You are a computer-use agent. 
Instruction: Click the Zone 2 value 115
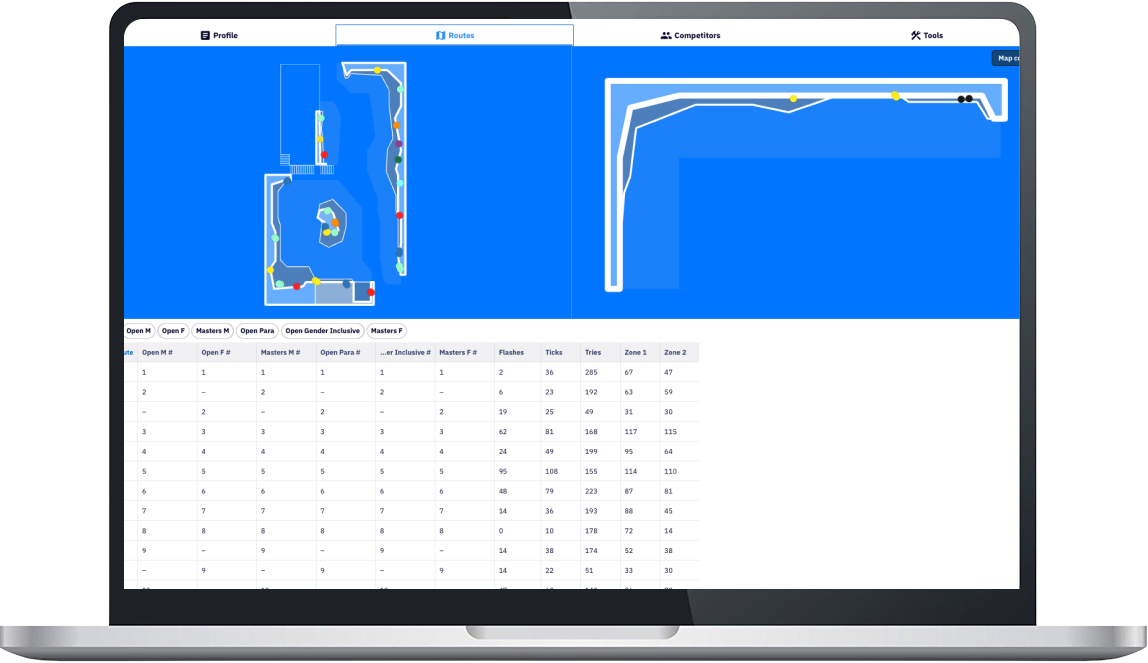coord(671,432)
